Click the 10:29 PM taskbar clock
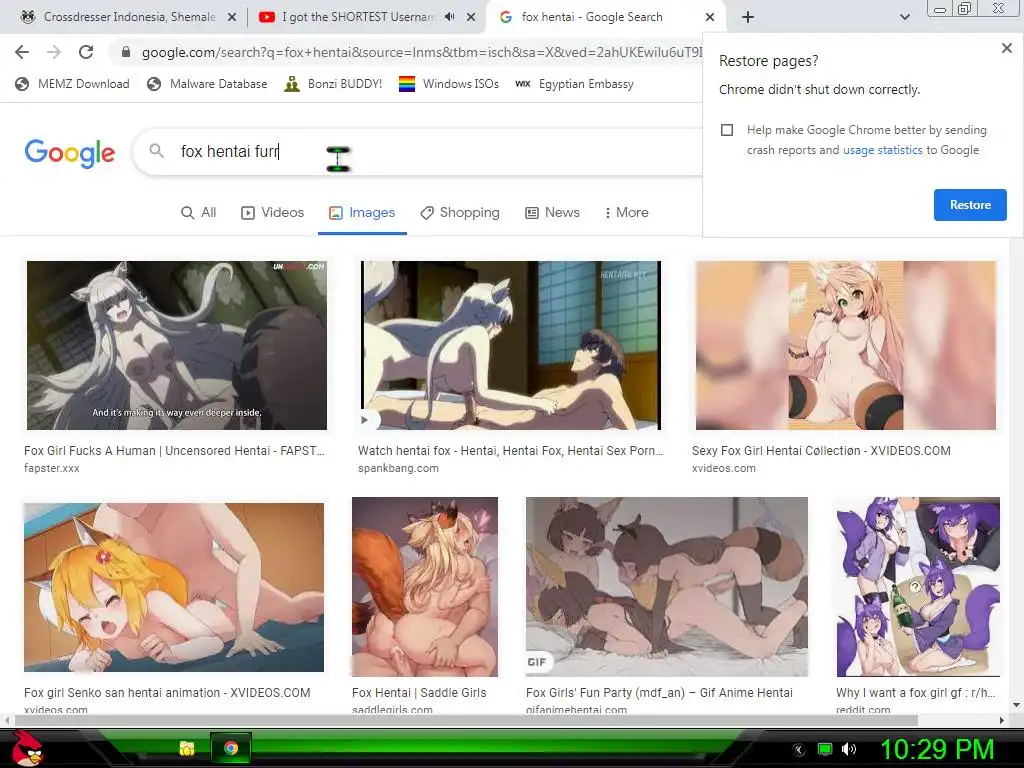This screenshot has height=768, width=1024. pyautogui.click(x=937, y=750)
